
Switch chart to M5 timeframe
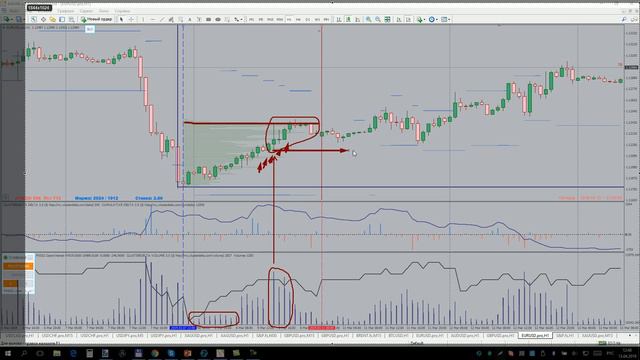click(260, 19)
